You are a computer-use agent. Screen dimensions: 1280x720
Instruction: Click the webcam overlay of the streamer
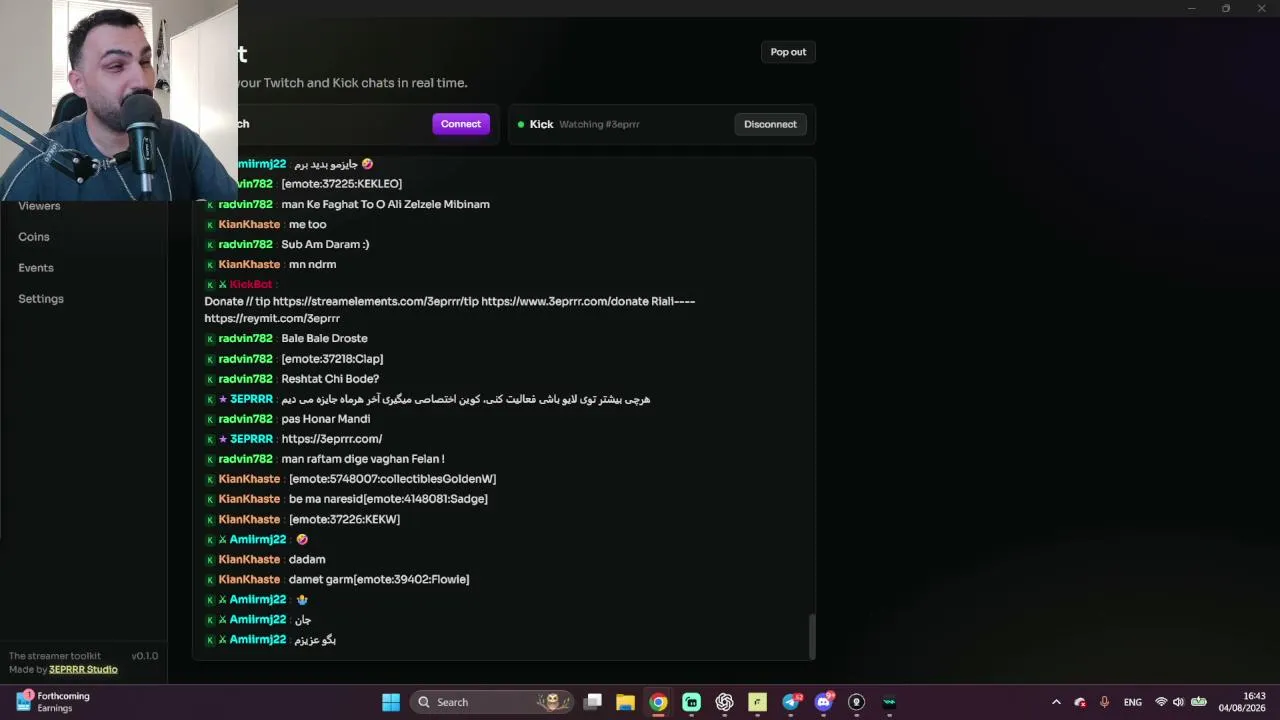click(119, 100)
